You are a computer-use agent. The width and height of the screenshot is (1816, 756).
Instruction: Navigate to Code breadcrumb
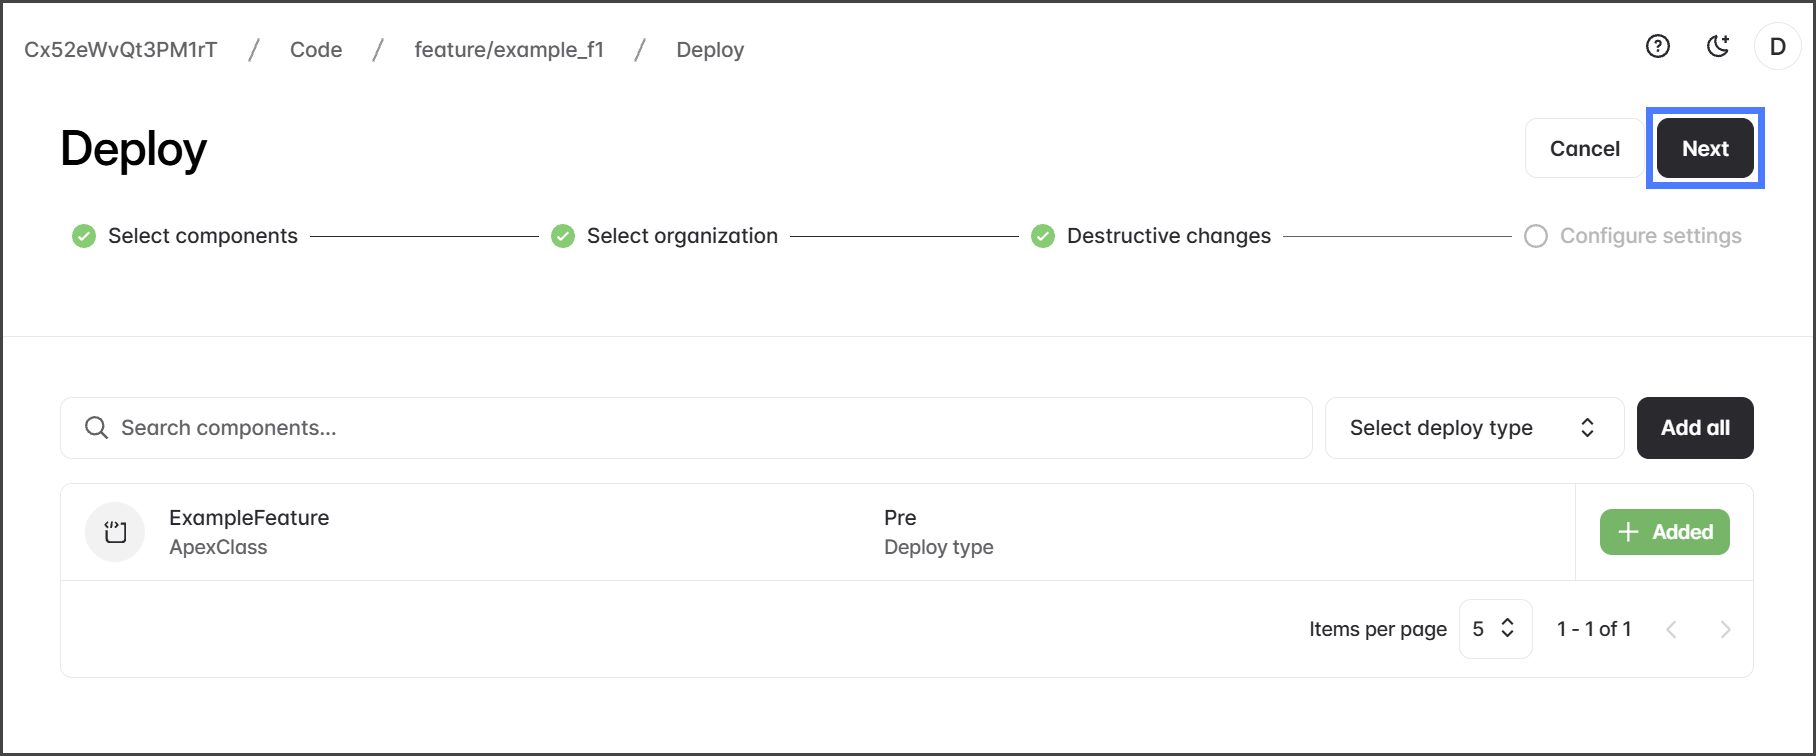point(316,50)
